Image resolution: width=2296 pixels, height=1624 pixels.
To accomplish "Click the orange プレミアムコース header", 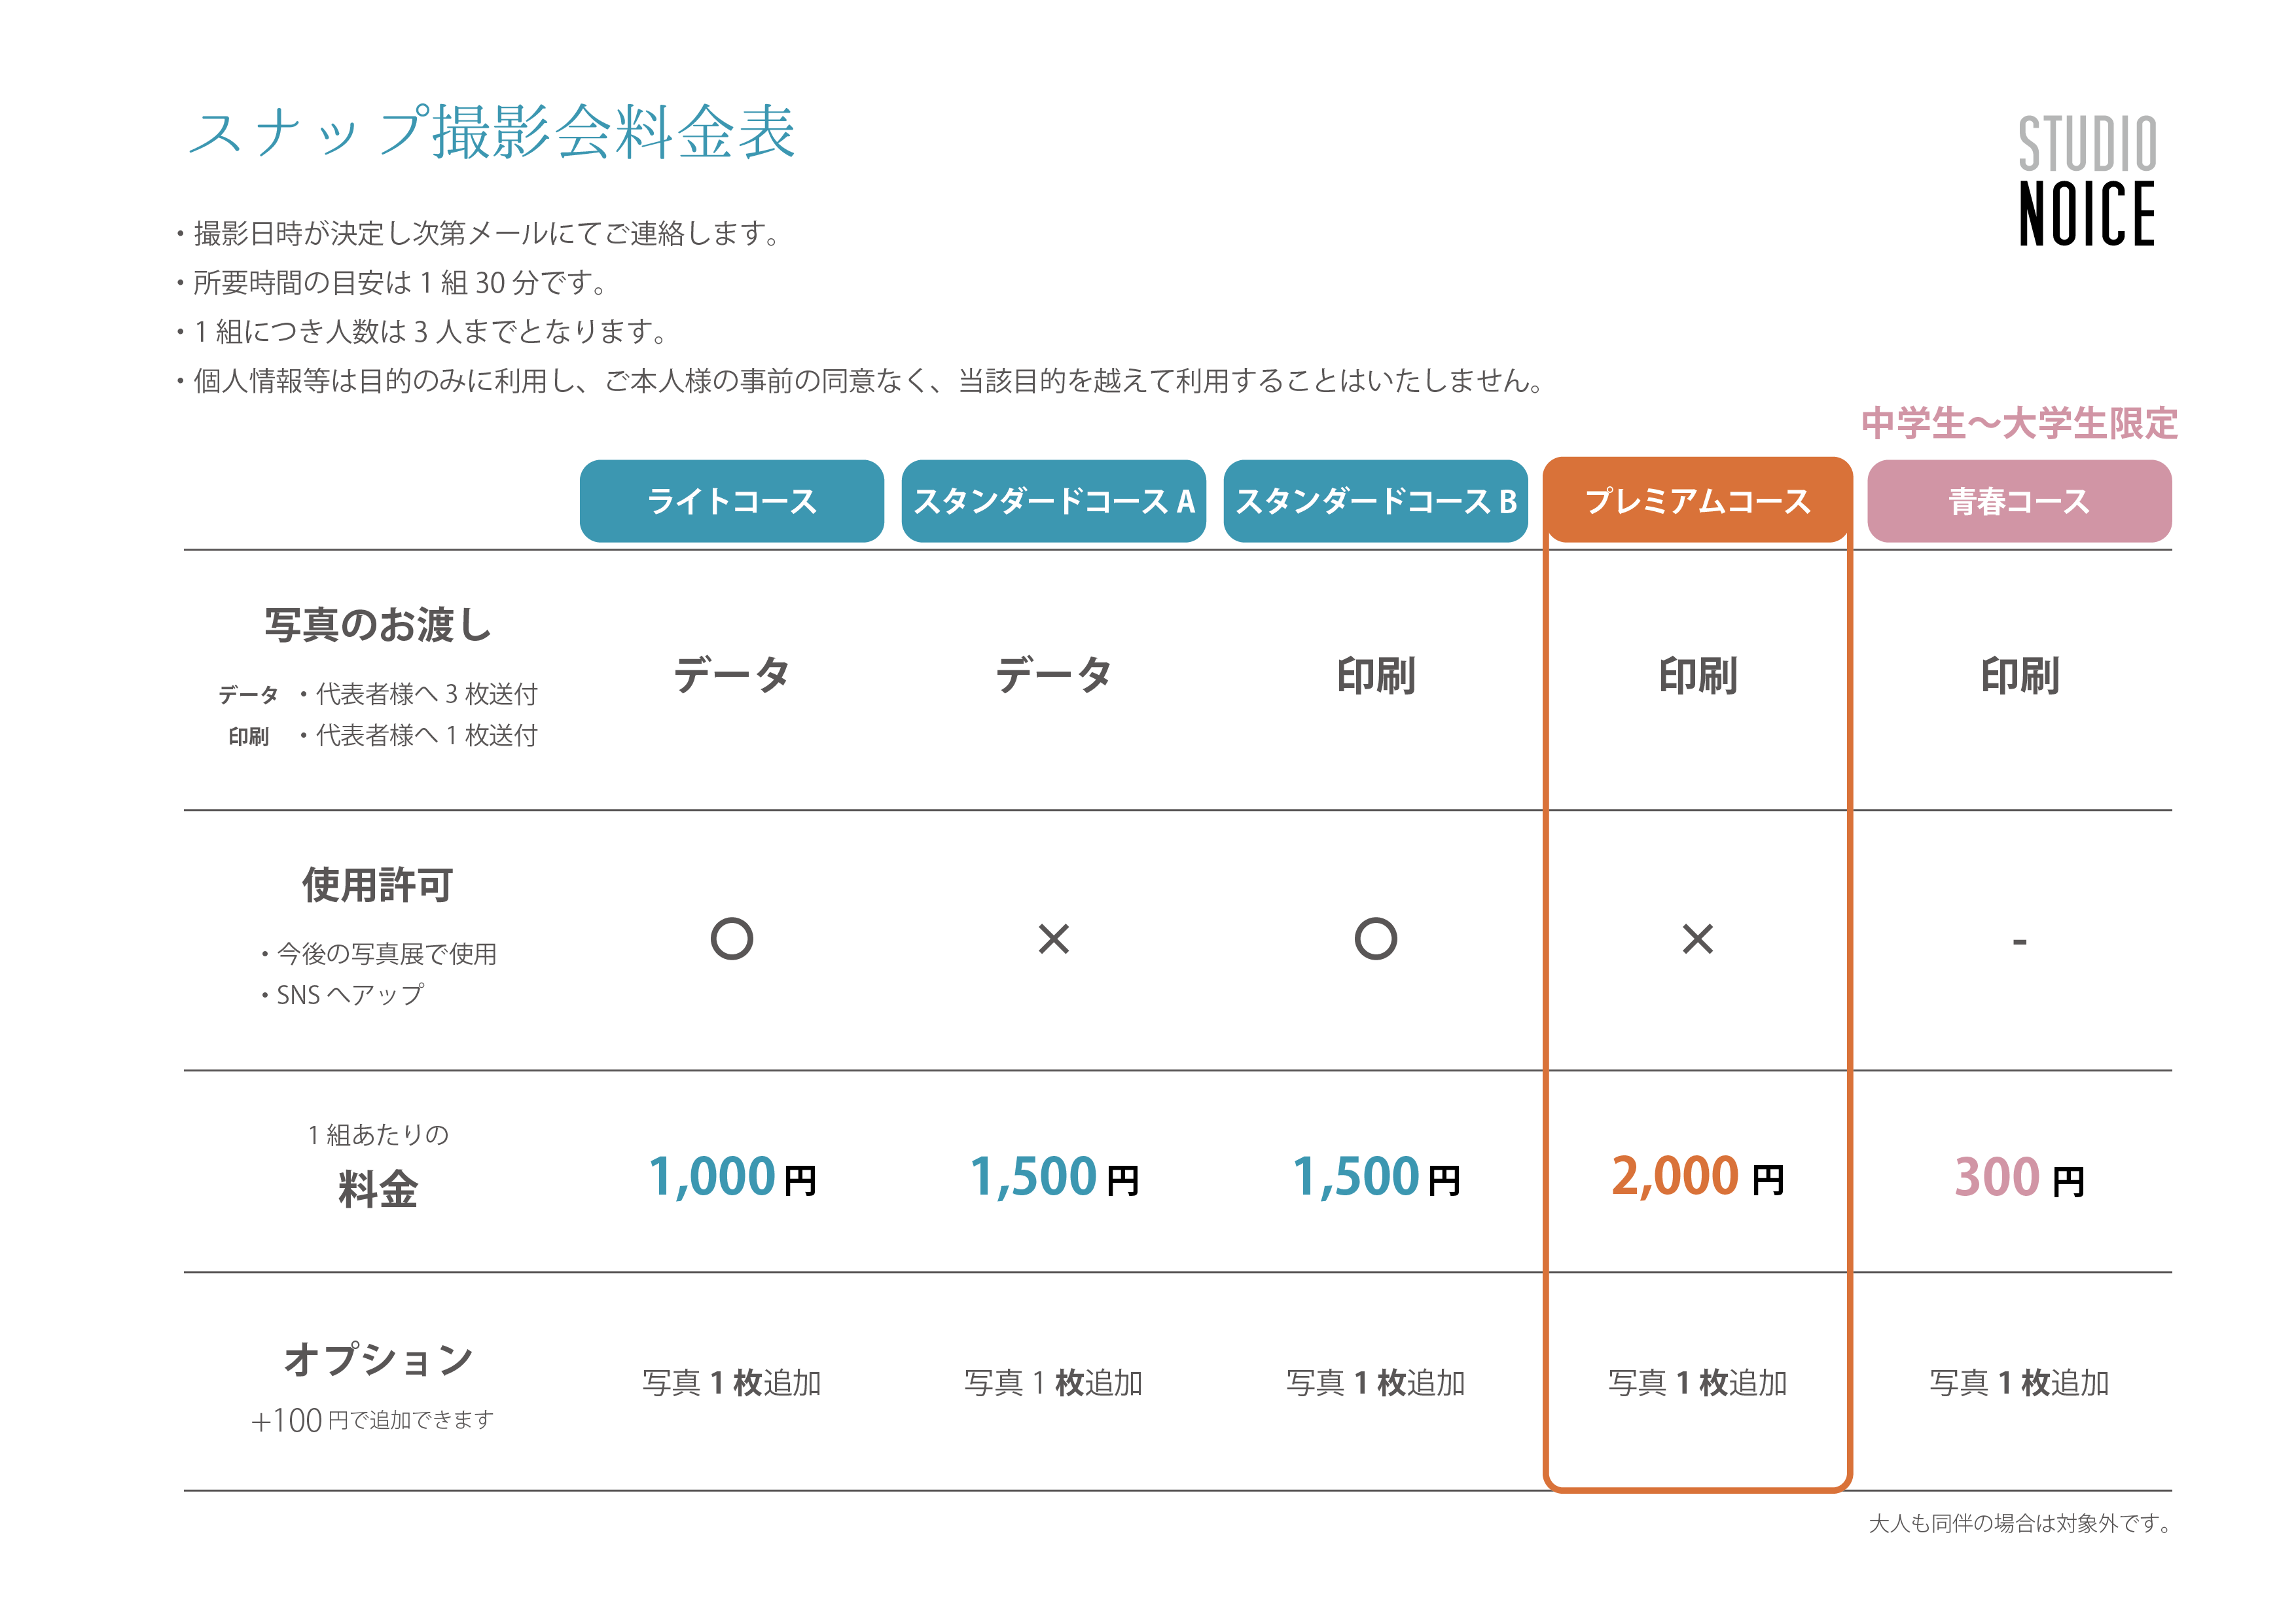I will pyautogui.click(x=1697, y=501).
